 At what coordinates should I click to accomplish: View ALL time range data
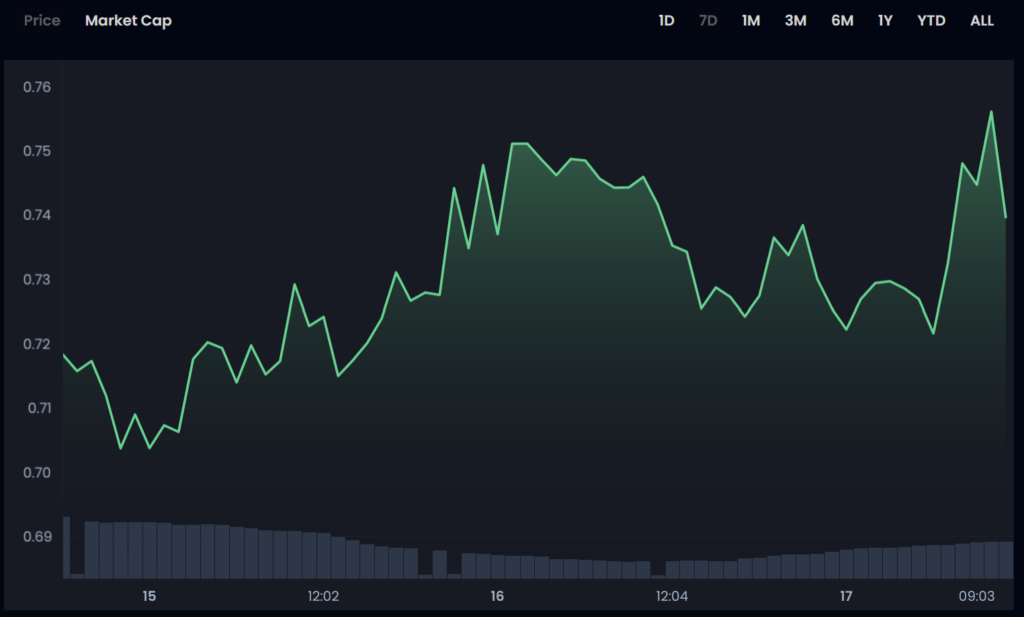982,21
